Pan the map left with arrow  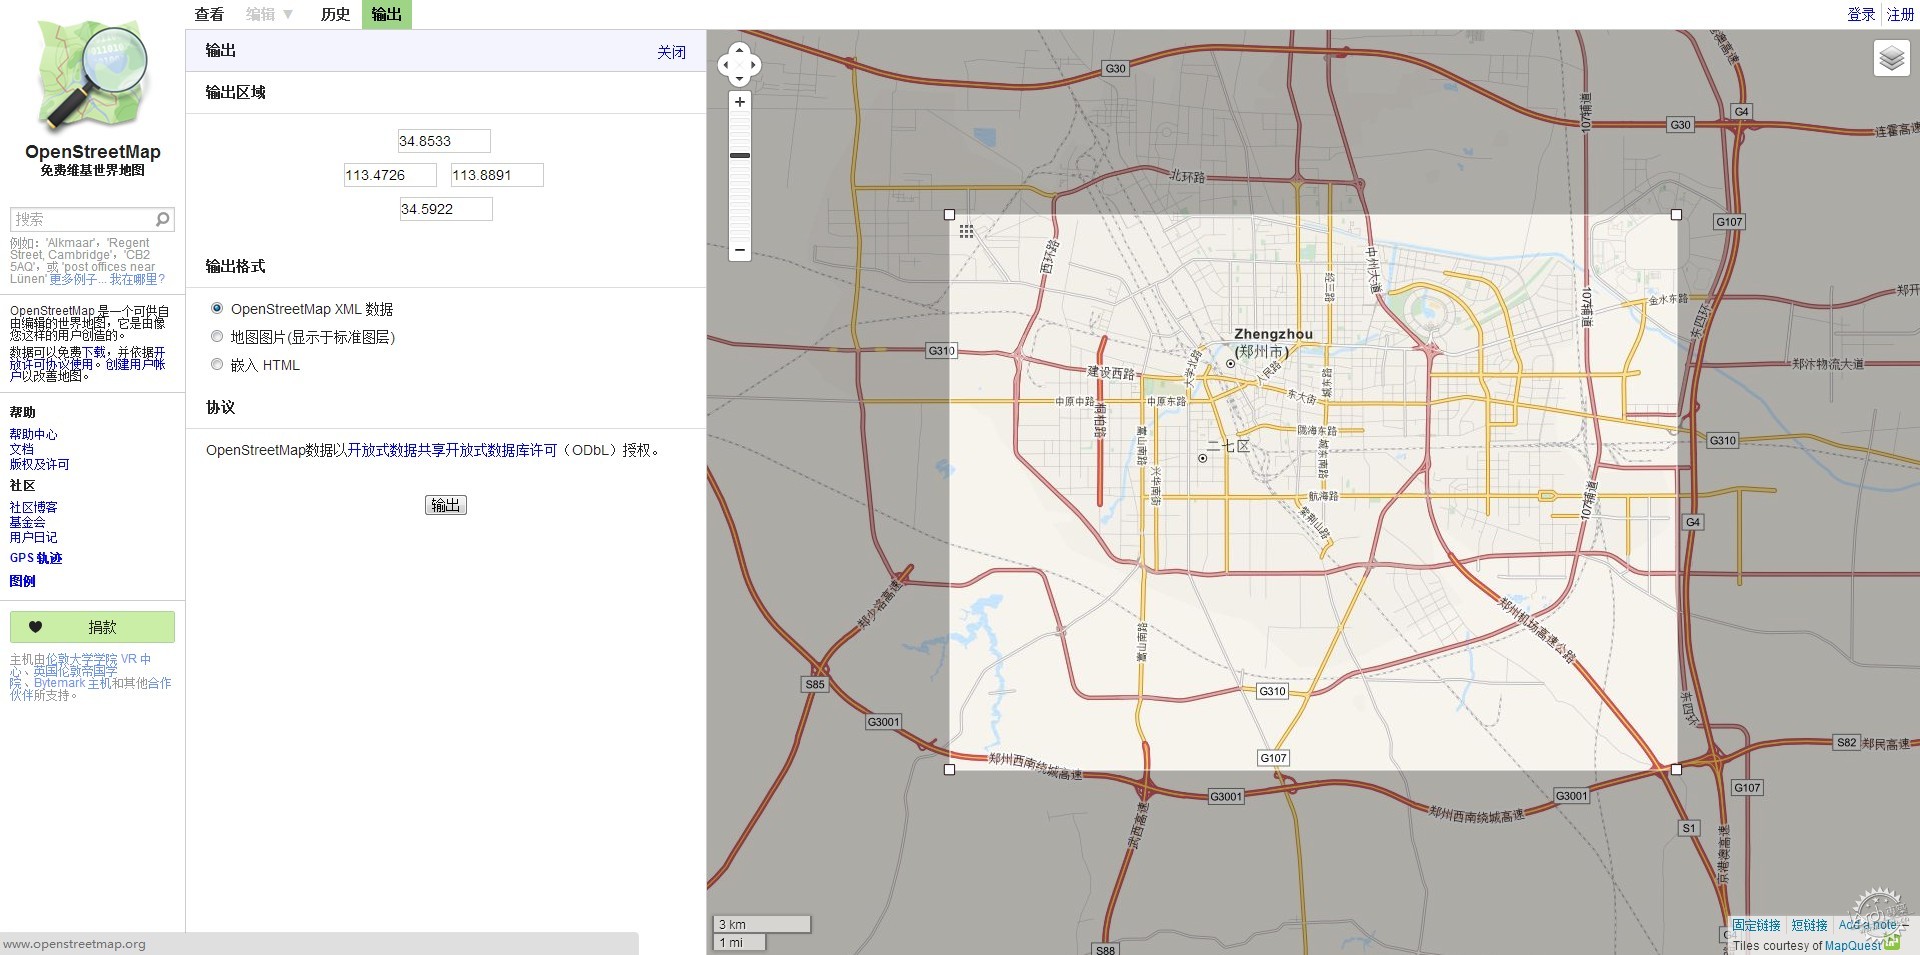tap(726, 65)
